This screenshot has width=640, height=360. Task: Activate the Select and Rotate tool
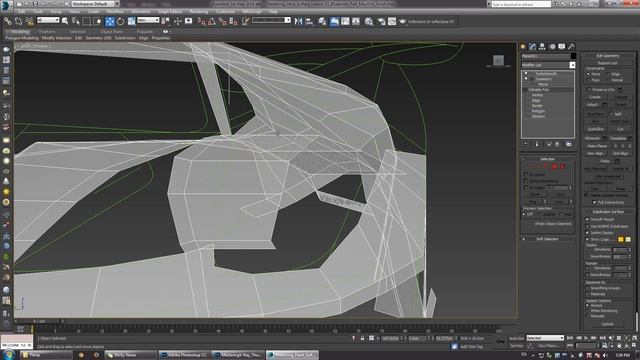pos(120,21)
